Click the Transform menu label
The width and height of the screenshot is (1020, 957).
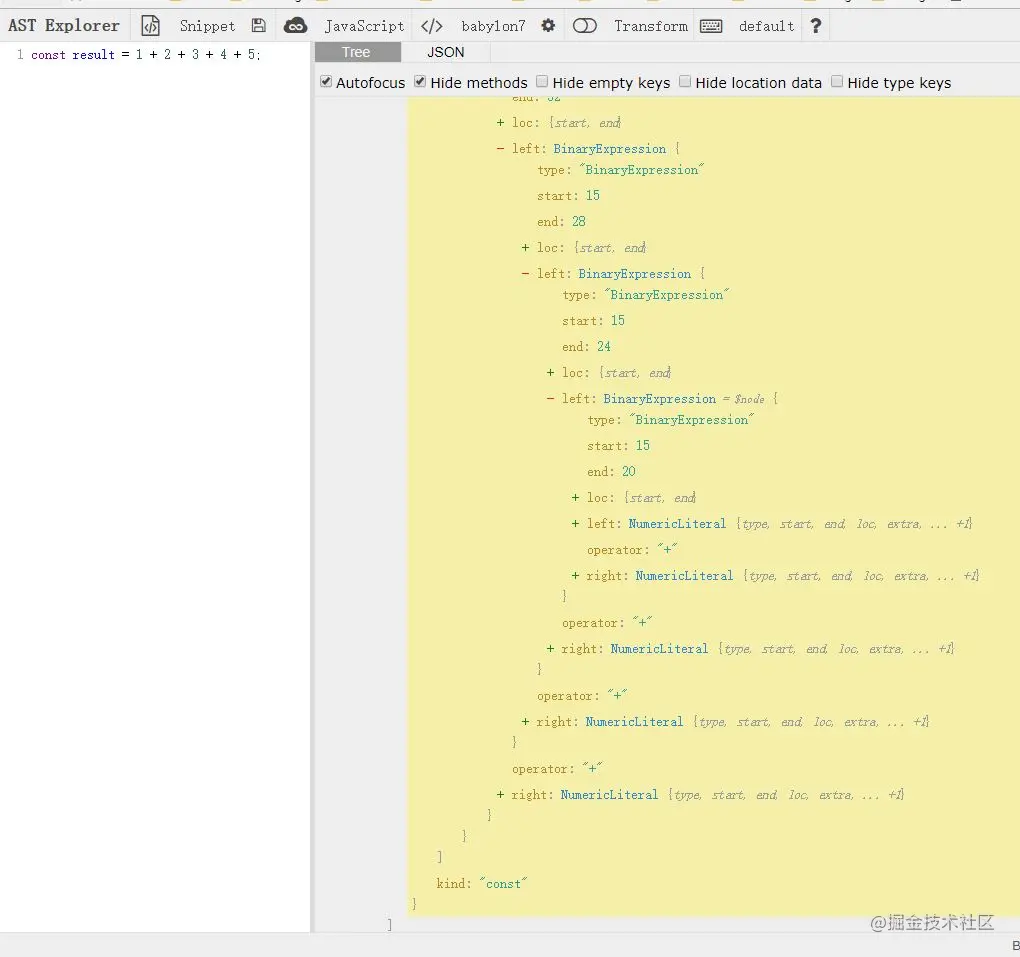pos(651,26)
